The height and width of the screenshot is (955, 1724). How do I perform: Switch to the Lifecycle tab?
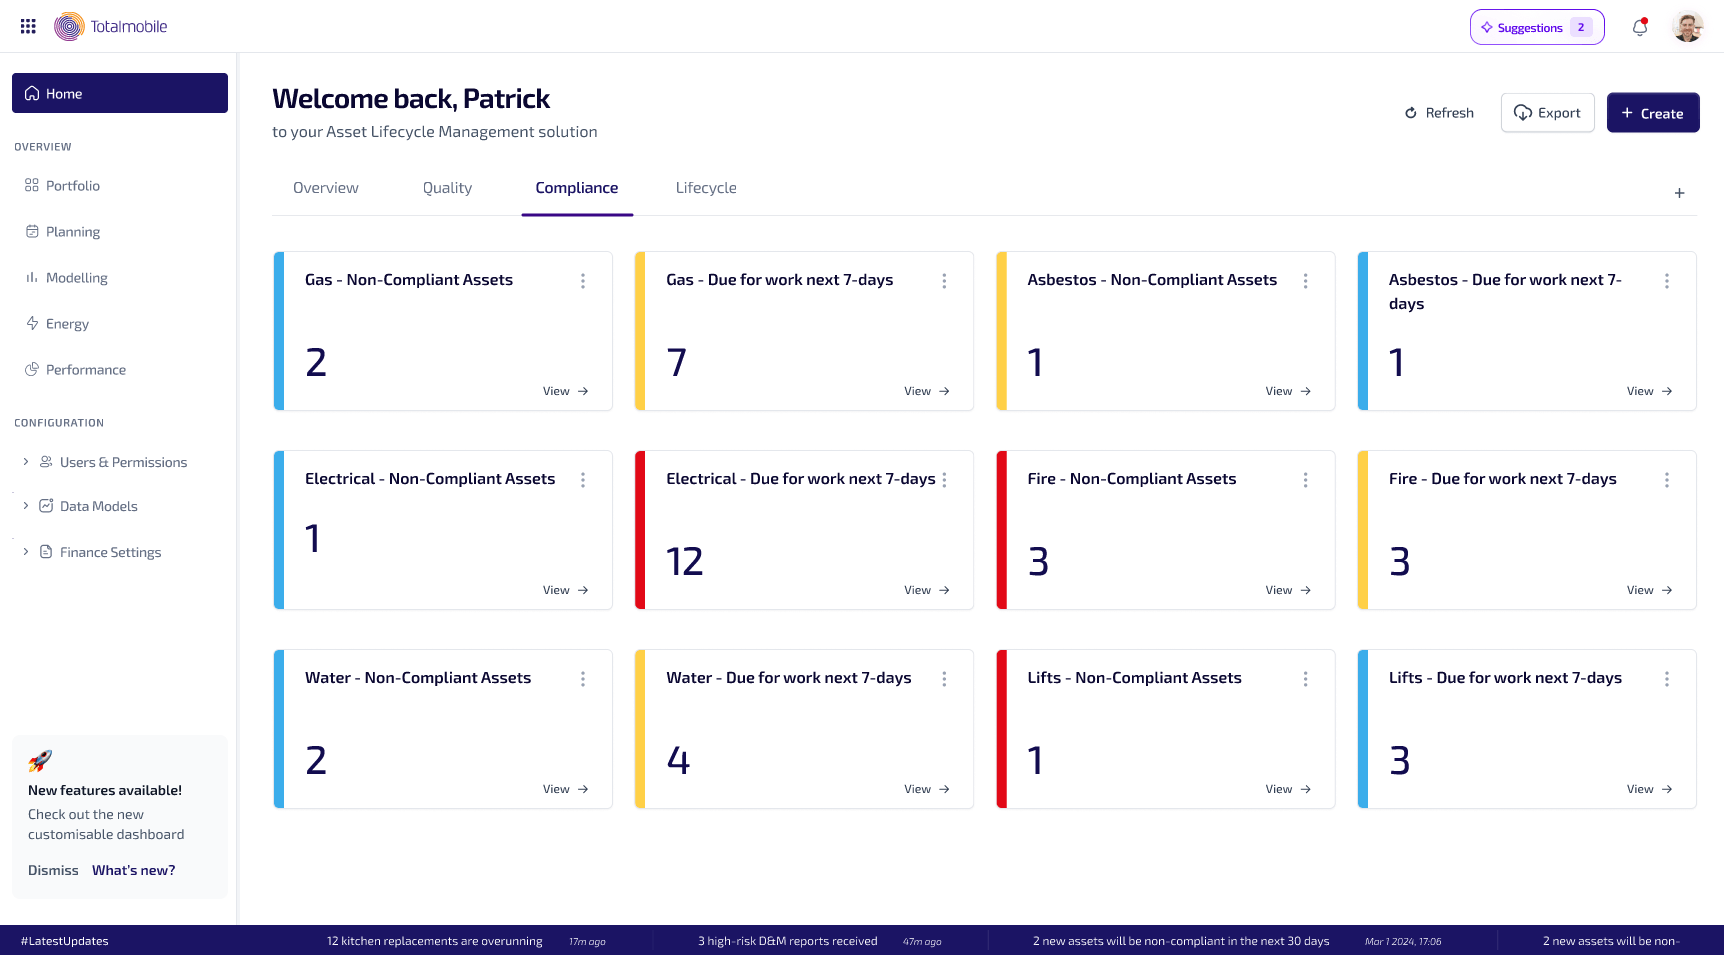(706, 188)
